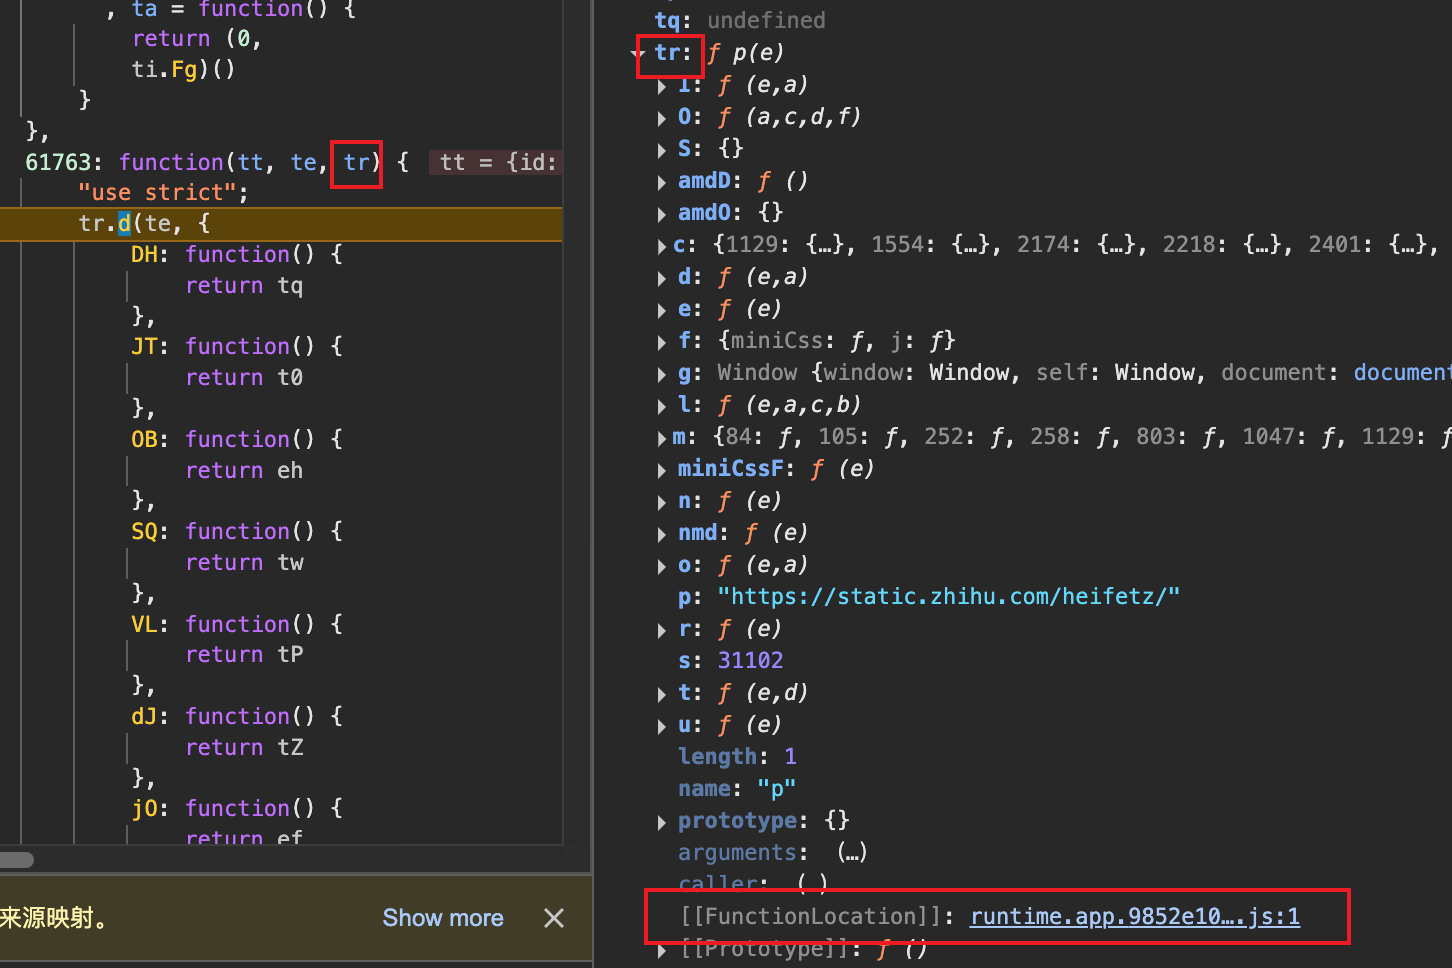Select the s: 31102 value
Image resolution: width=1452 pixels, height=968 pixels.
tap(750, 660)
